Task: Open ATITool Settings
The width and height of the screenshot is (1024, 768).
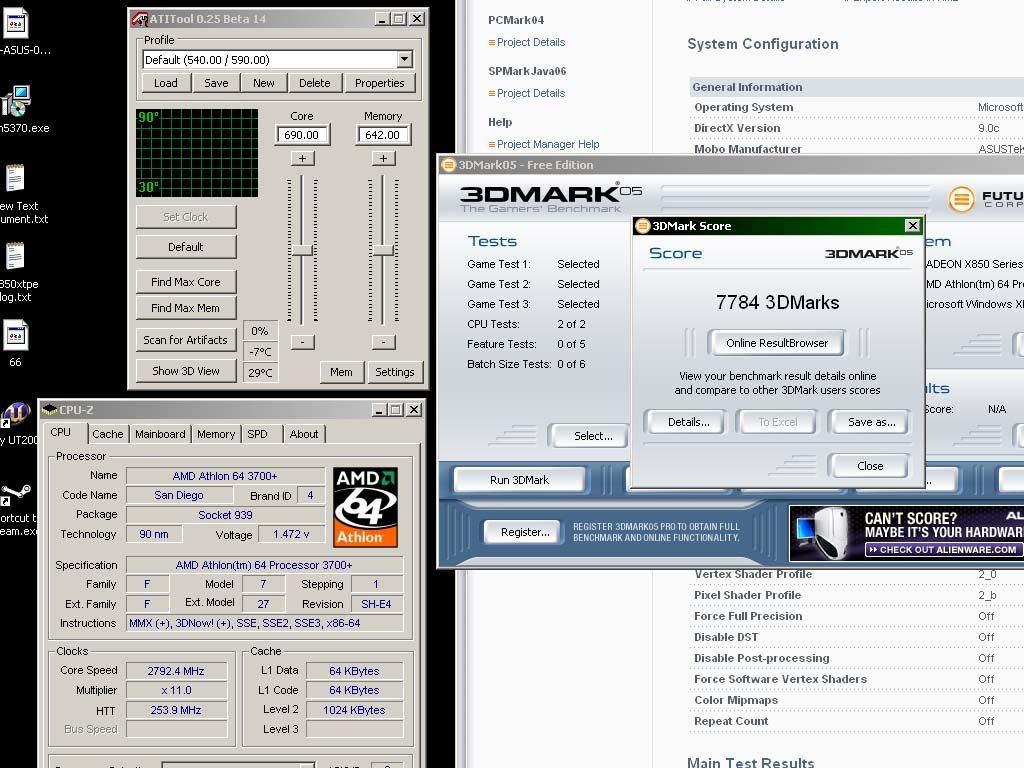Action: pyautogui.click(x=394, y=372)
